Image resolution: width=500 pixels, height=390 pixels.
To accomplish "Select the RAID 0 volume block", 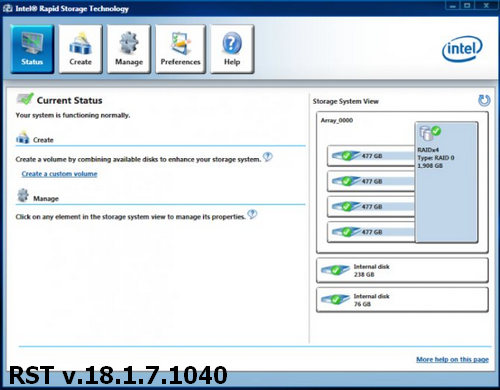I will [446, 182].
